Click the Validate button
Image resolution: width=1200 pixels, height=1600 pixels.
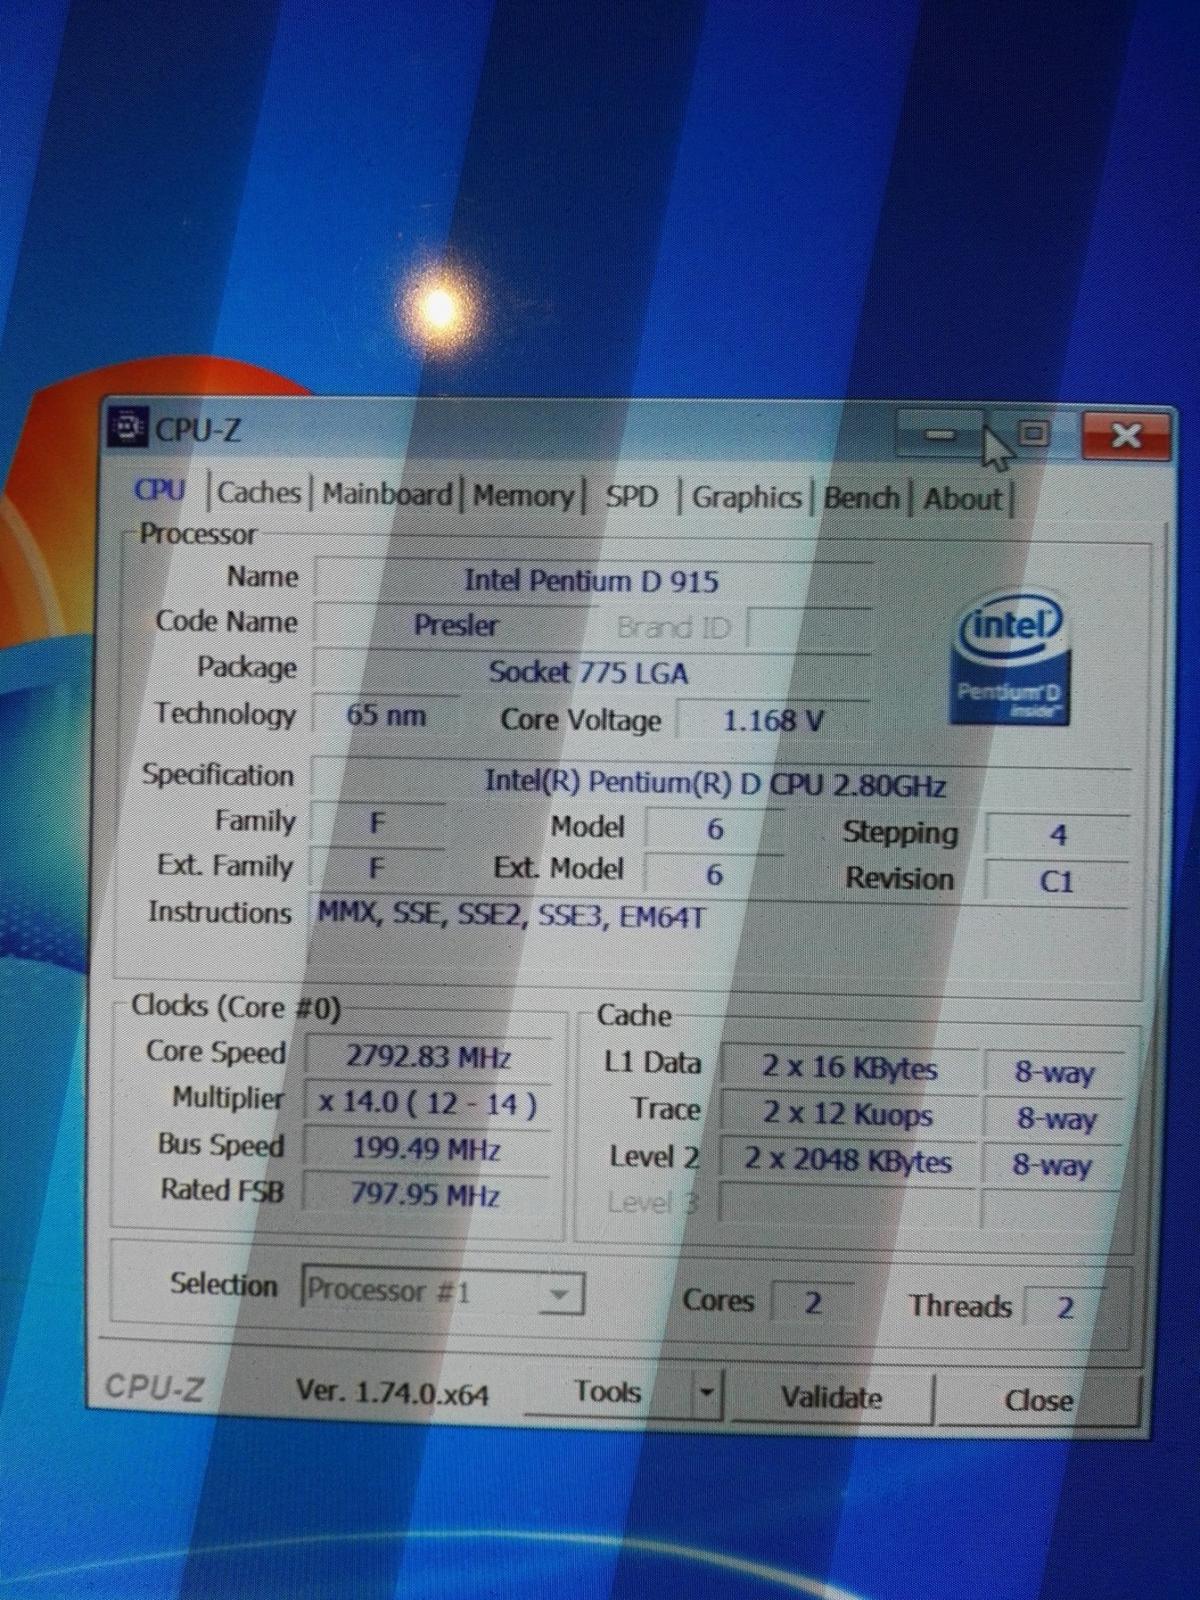tap(831, 1397)
